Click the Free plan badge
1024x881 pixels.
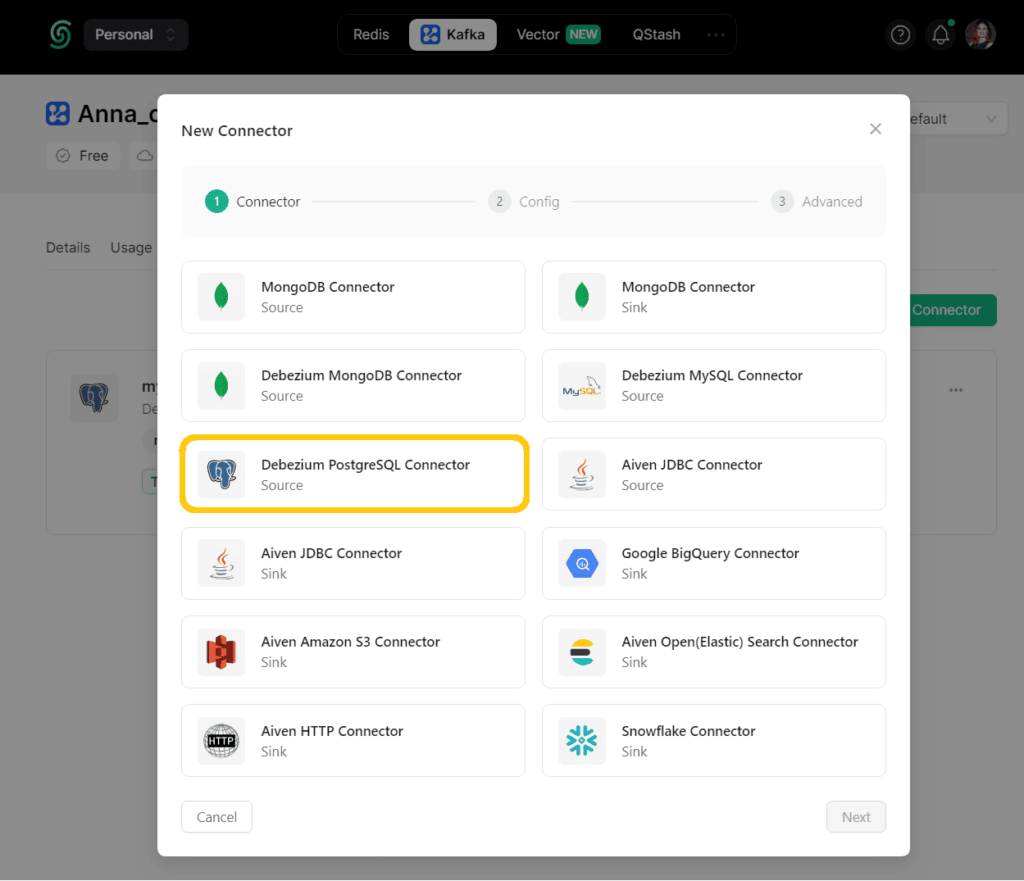tap(83, 155)
